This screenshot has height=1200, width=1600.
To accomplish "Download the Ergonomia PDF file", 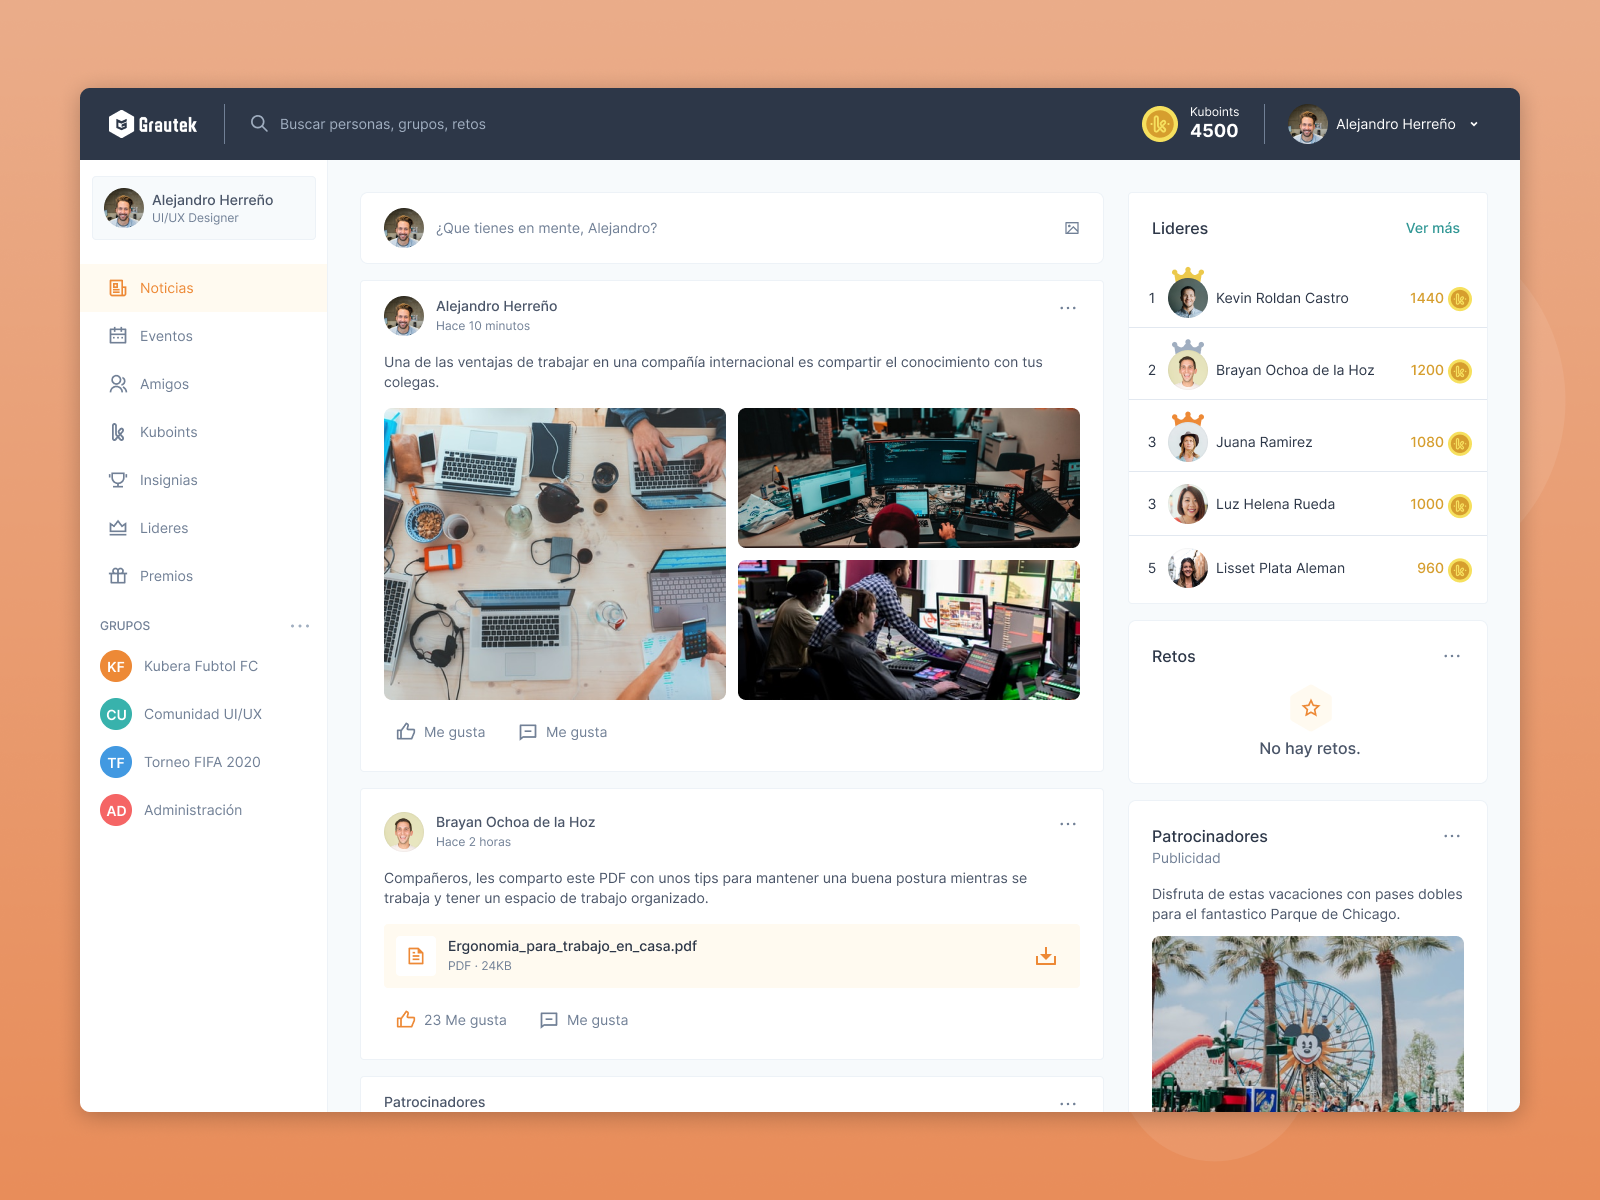I will click(x=1046, y=955).
